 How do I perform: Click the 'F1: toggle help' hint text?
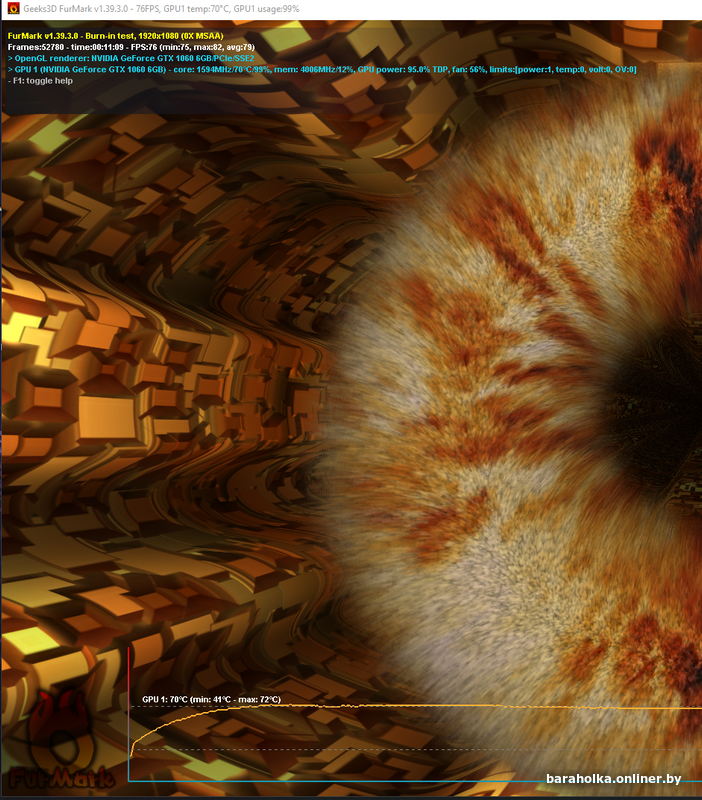tap(40, 81)
